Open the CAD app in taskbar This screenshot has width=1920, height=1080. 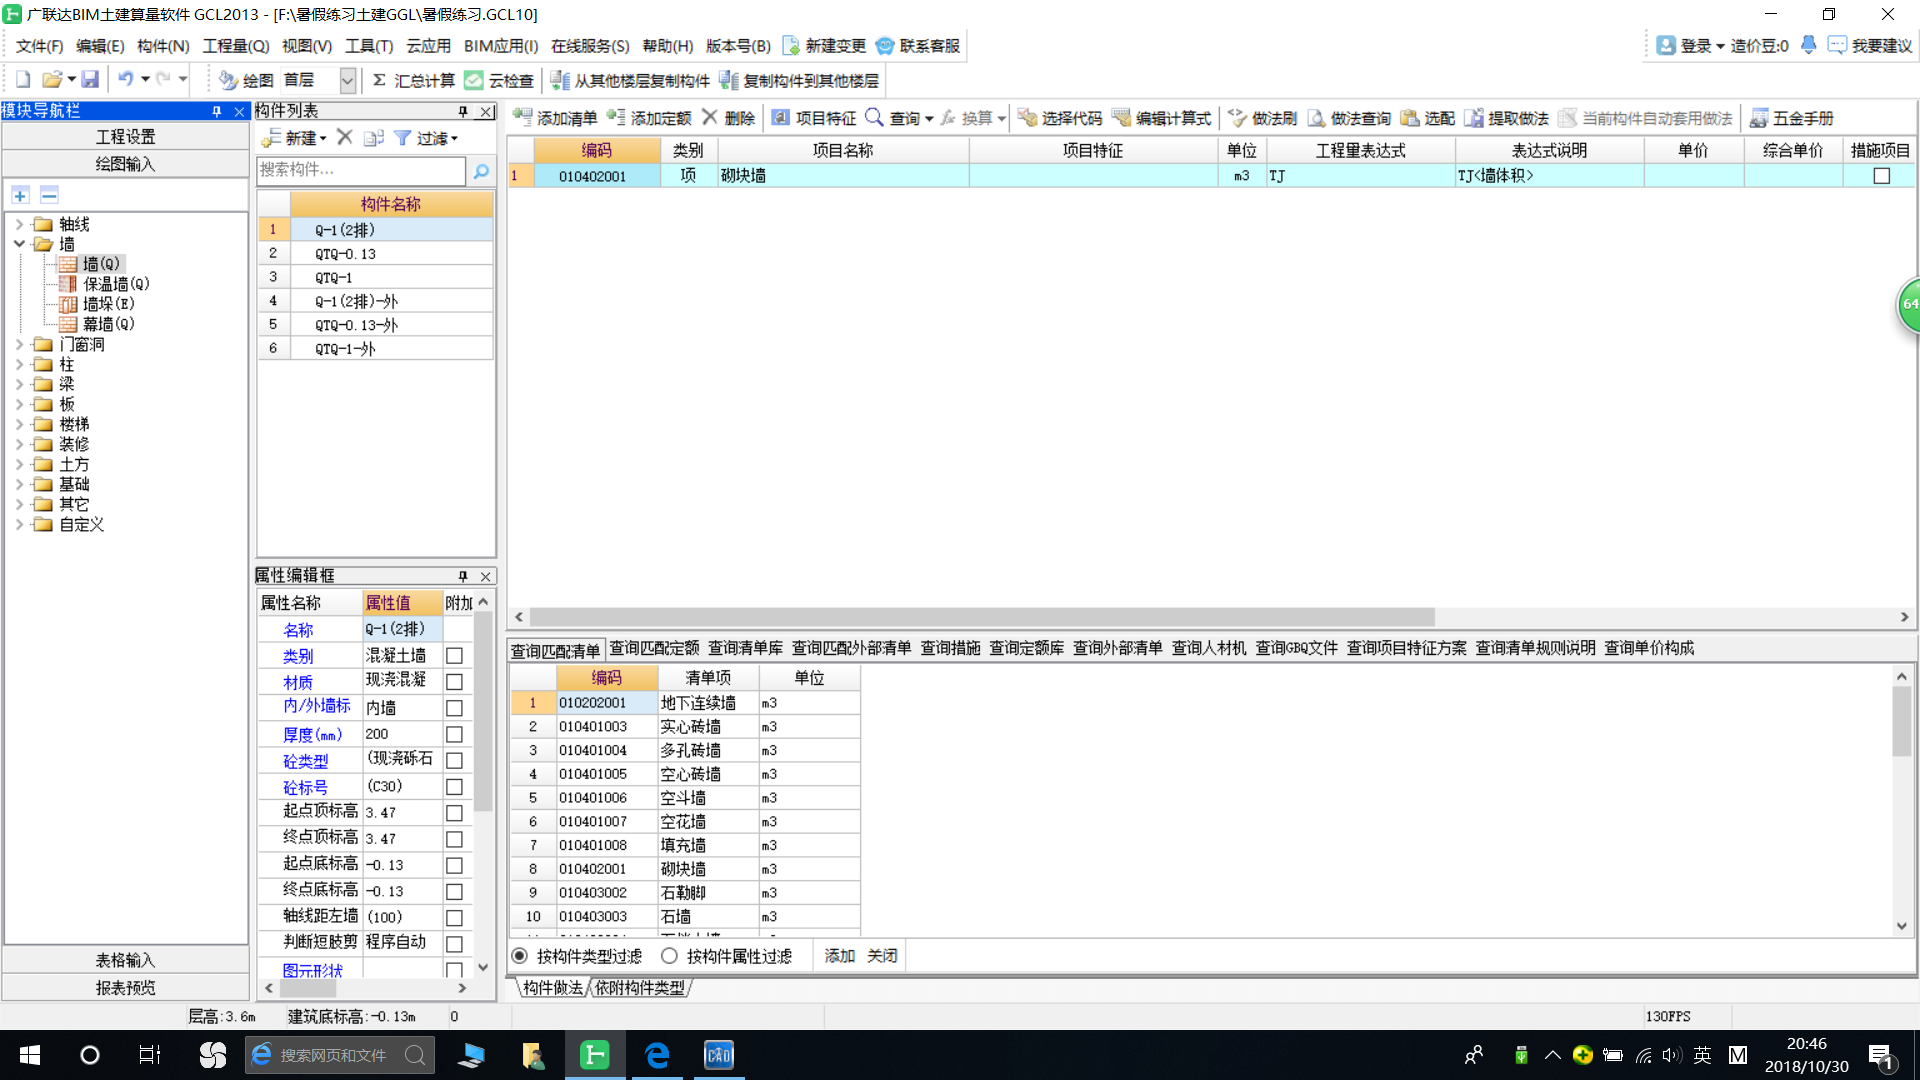[718, 1055]
